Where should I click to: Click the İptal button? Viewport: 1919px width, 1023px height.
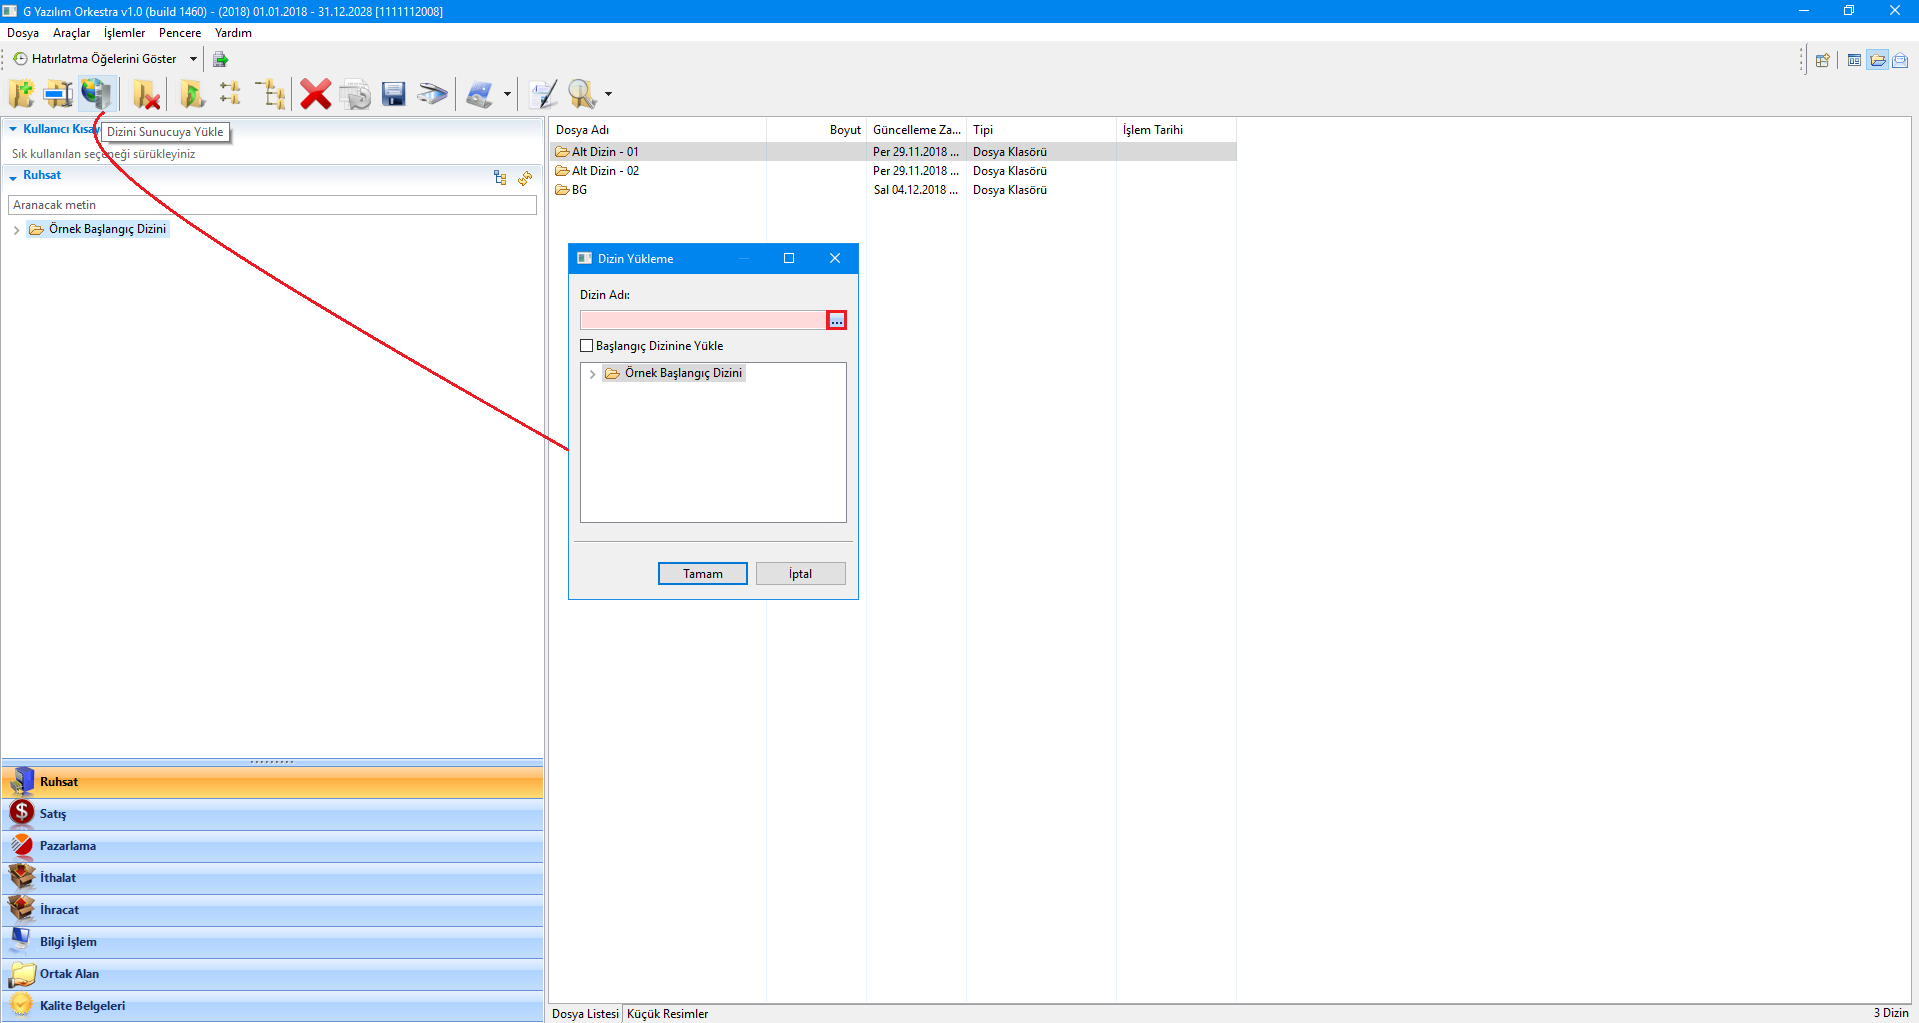click(800, 574)
